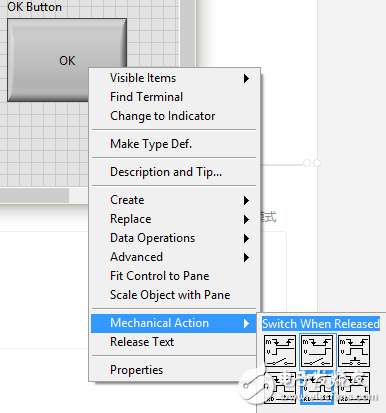Select the Latch When Pressed mechanical action icon

click(x=280, y=388)
